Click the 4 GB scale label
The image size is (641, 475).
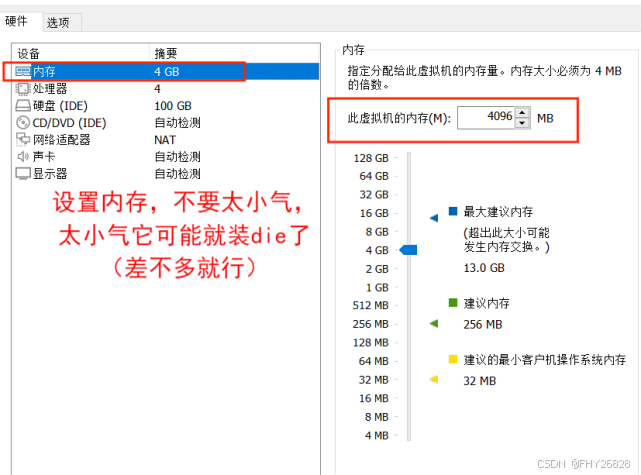[377, 250]
